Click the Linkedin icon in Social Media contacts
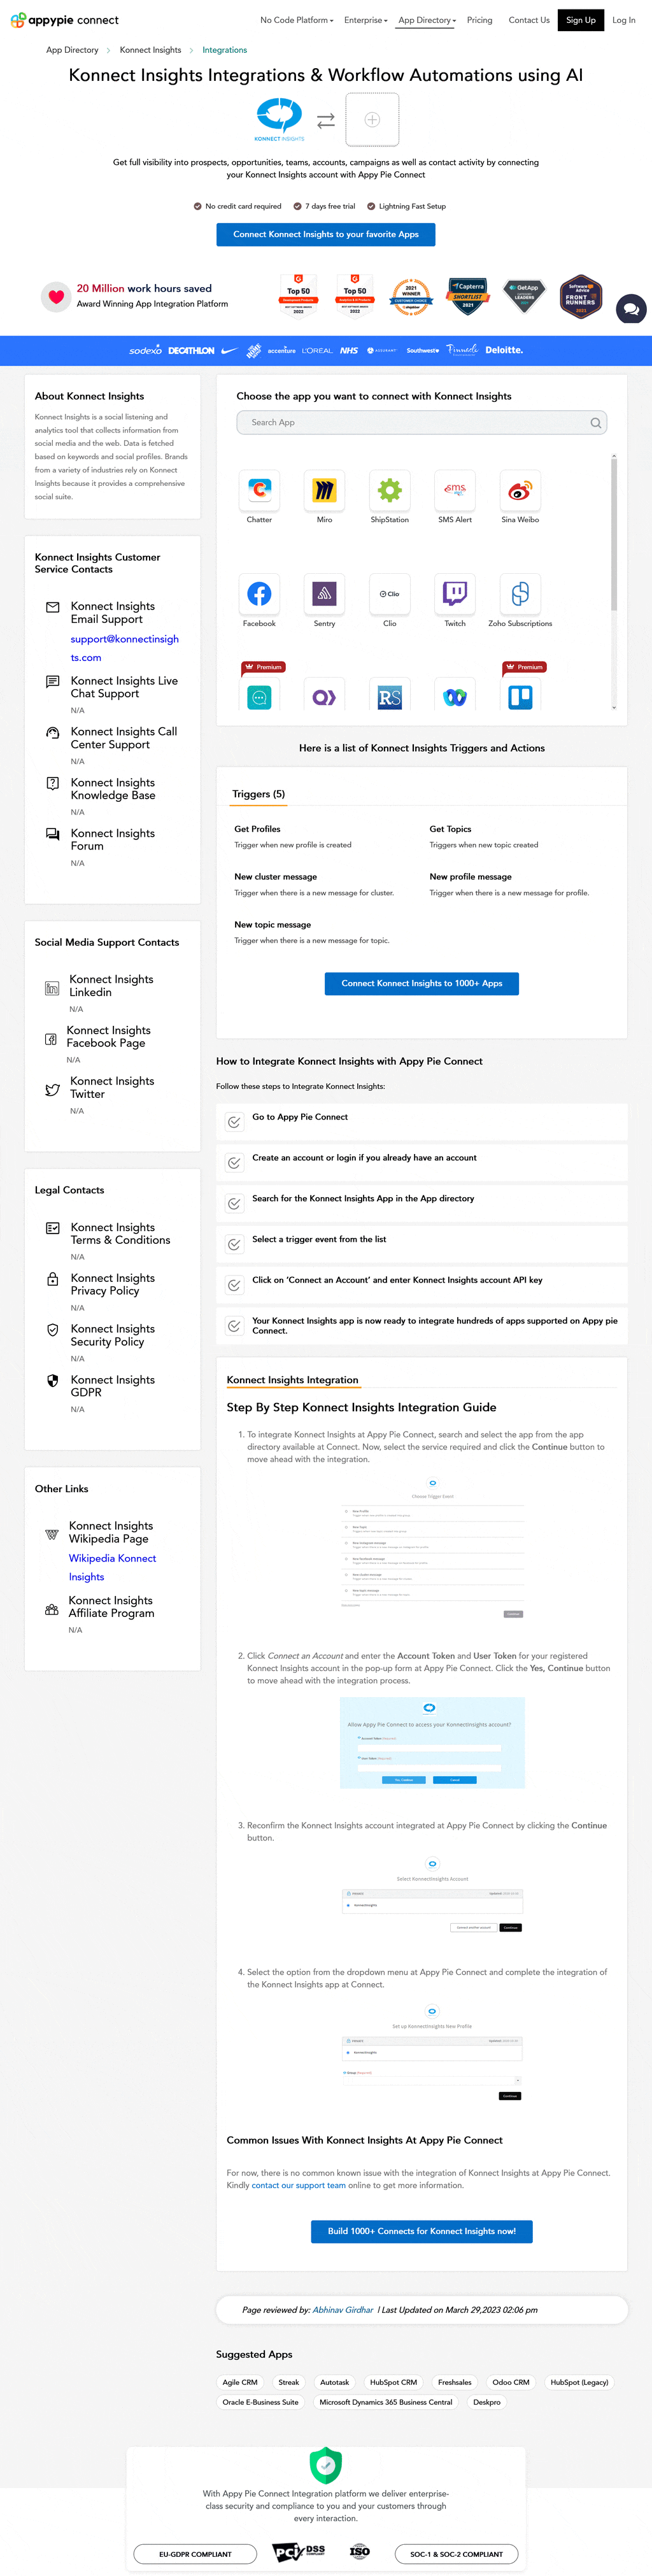652x2576 pixels. 52,988
